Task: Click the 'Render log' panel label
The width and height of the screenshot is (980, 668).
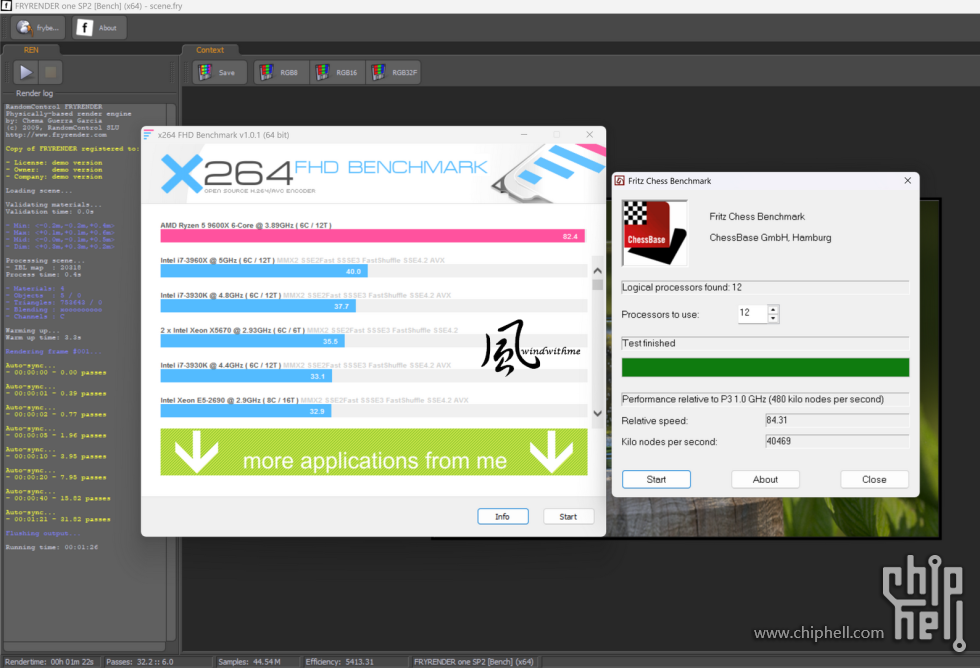Action: (34, 93)
